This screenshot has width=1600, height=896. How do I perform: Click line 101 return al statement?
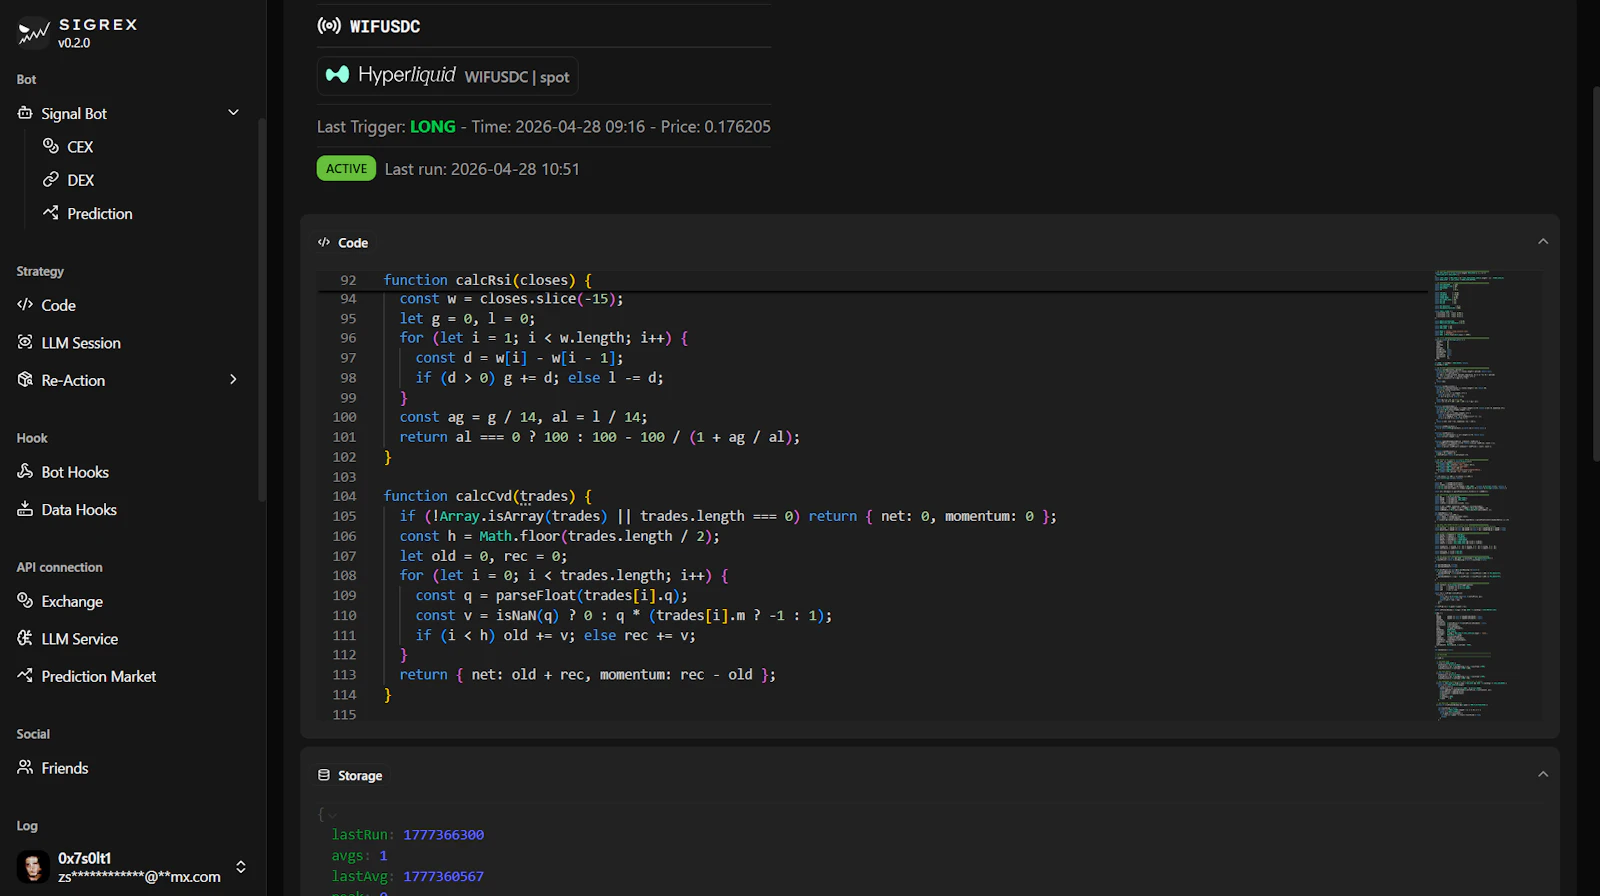(x=600, y=437)
